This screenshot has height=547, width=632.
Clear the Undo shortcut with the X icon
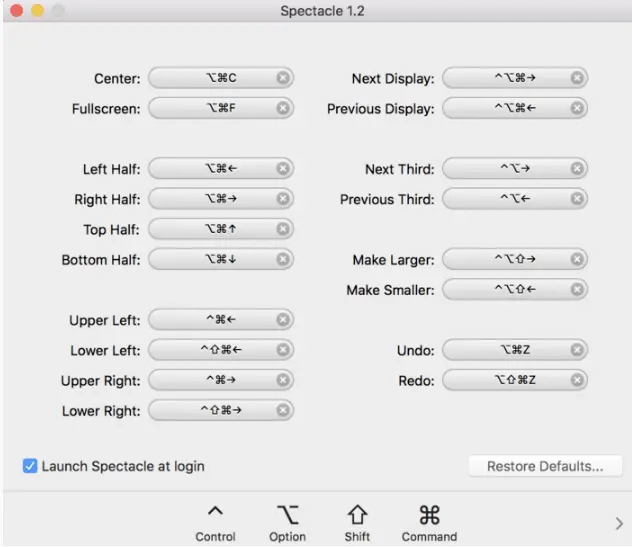click(x=577, y=349)
